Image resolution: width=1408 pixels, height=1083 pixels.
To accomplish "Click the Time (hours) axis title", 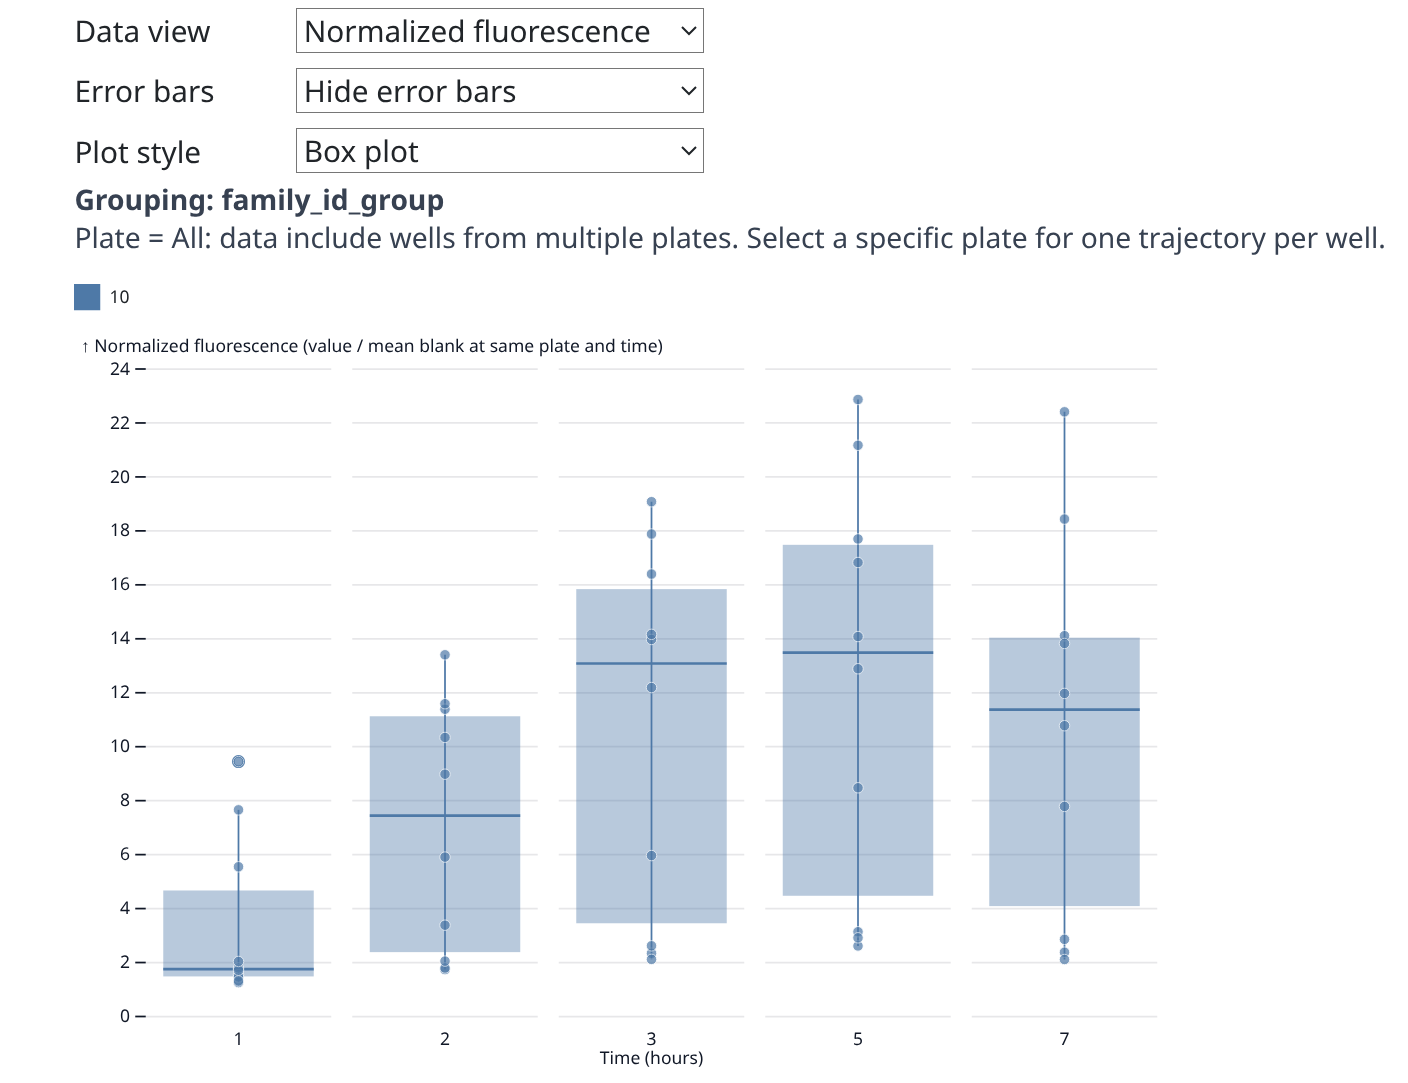I will (x=651, y=1058).
